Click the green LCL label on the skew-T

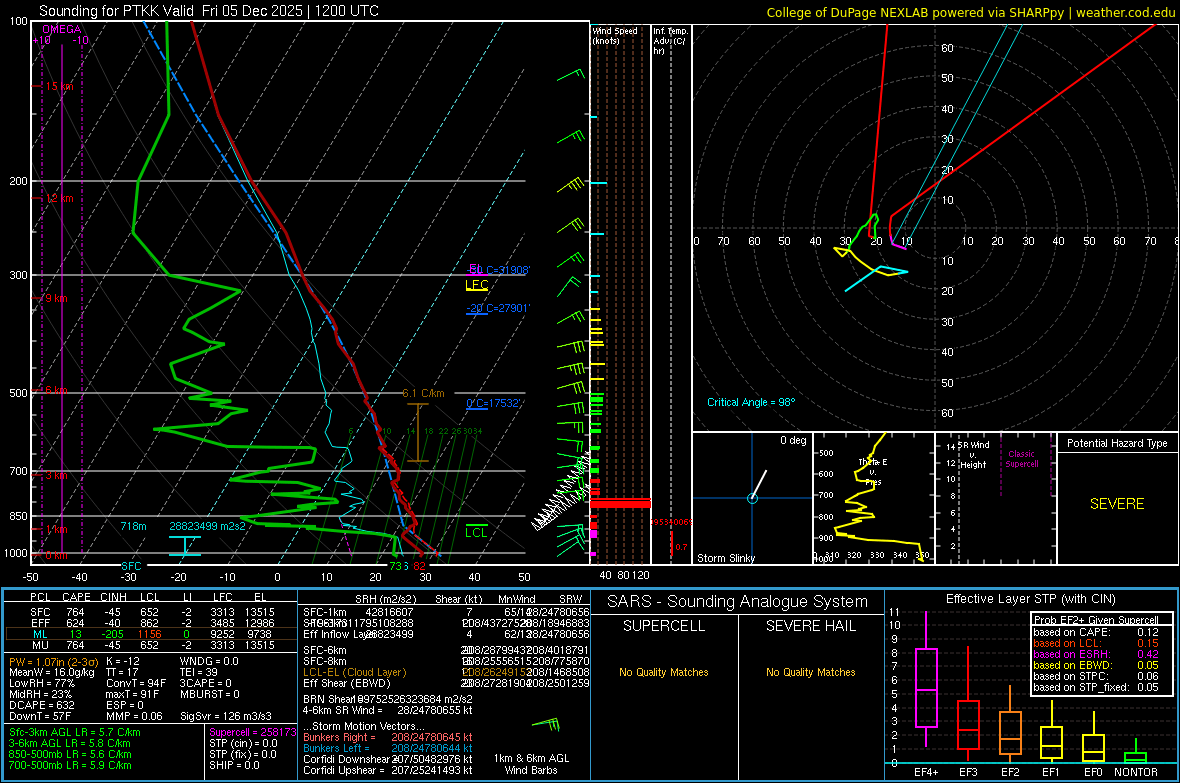click(x=476, y=532)
